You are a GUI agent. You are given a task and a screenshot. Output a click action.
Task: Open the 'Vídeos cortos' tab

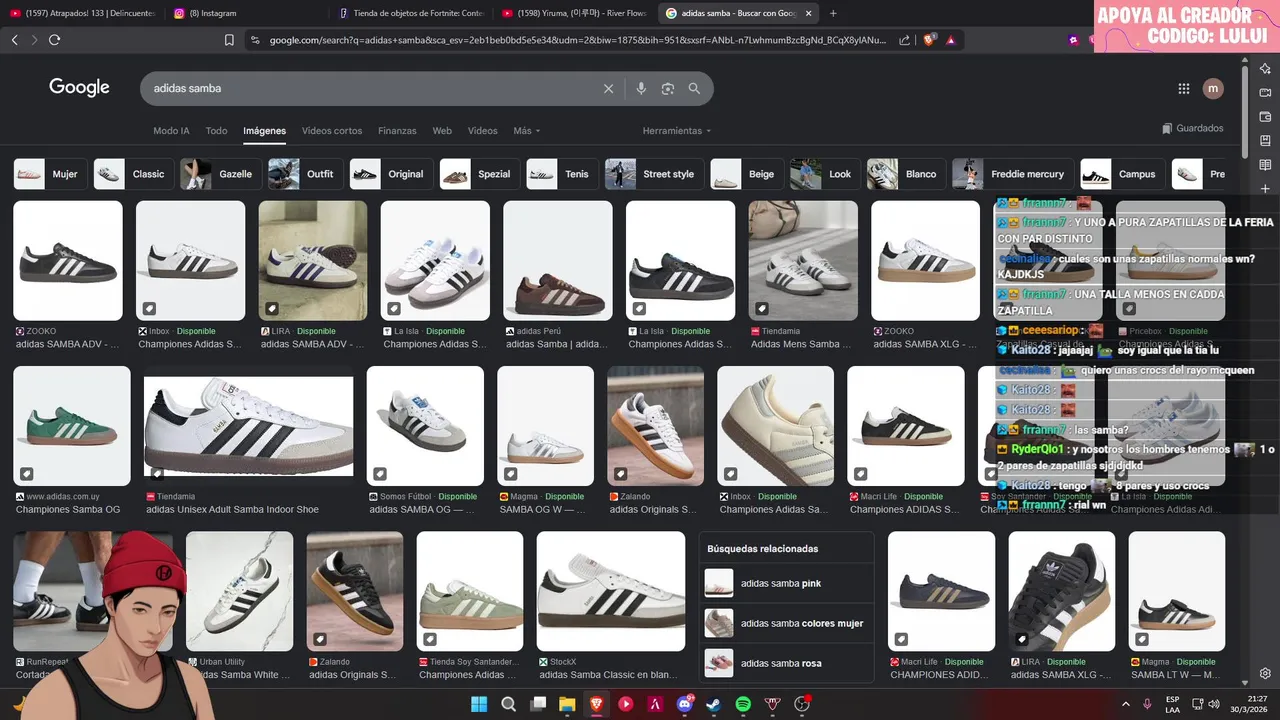(332, 131)
